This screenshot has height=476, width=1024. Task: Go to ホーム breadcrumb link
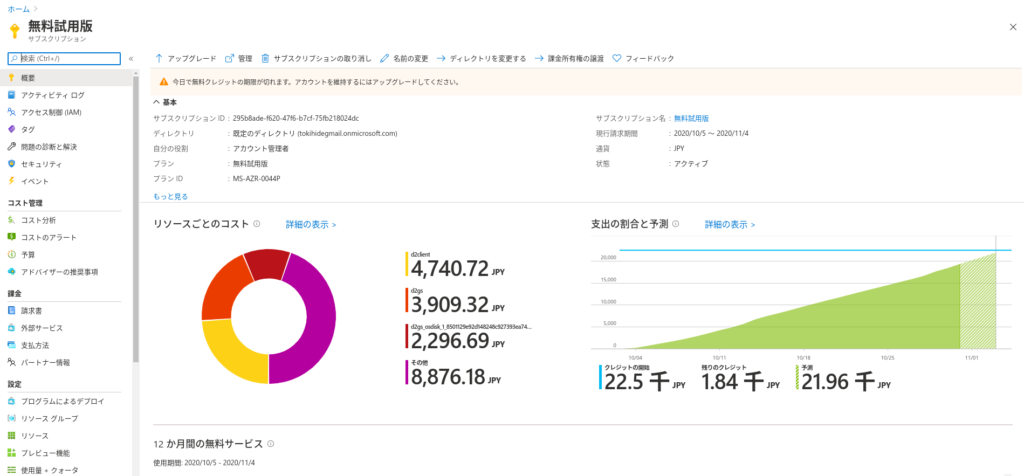click(18, 8)
